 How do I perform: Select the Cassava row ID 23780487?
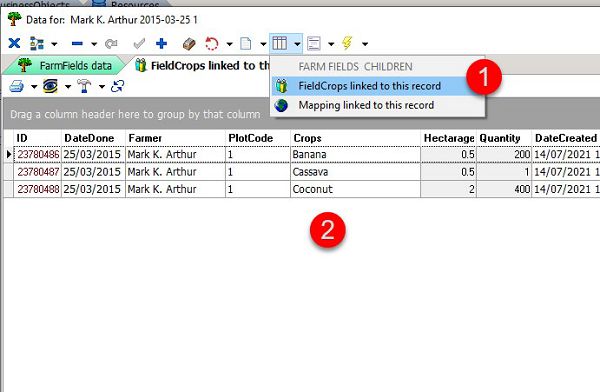click(38, 172)
